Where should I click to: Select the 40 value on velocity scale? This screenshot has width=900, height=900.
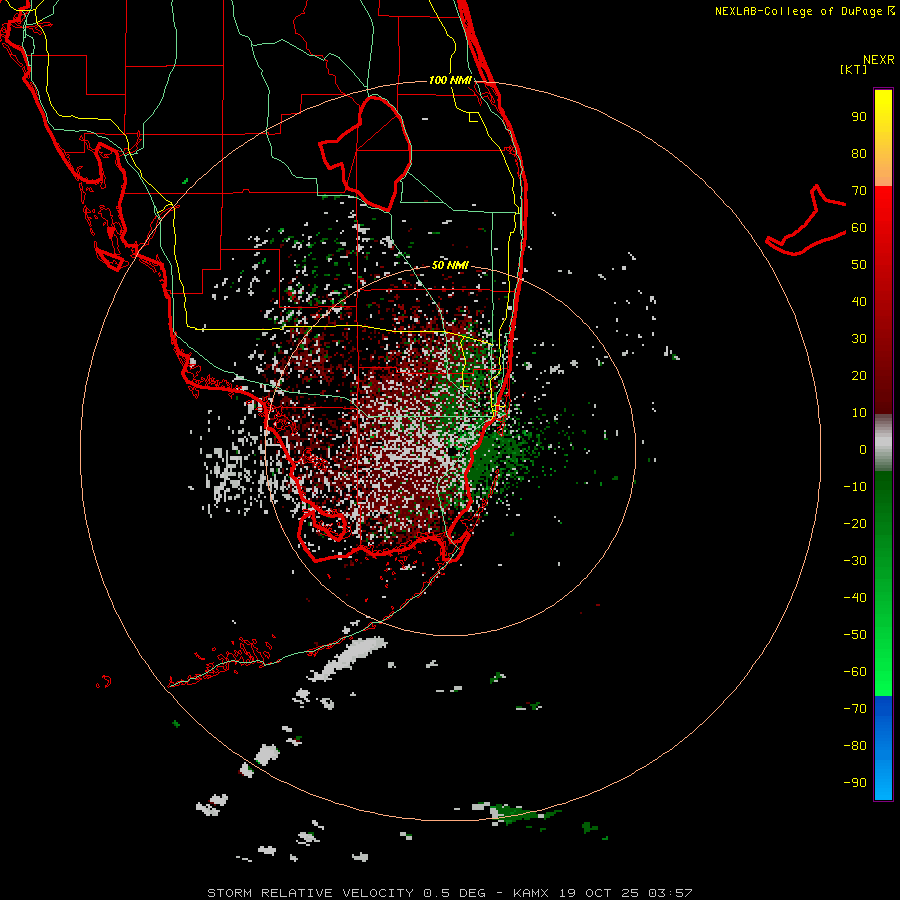pyautogui.click(x=859, y=301)
